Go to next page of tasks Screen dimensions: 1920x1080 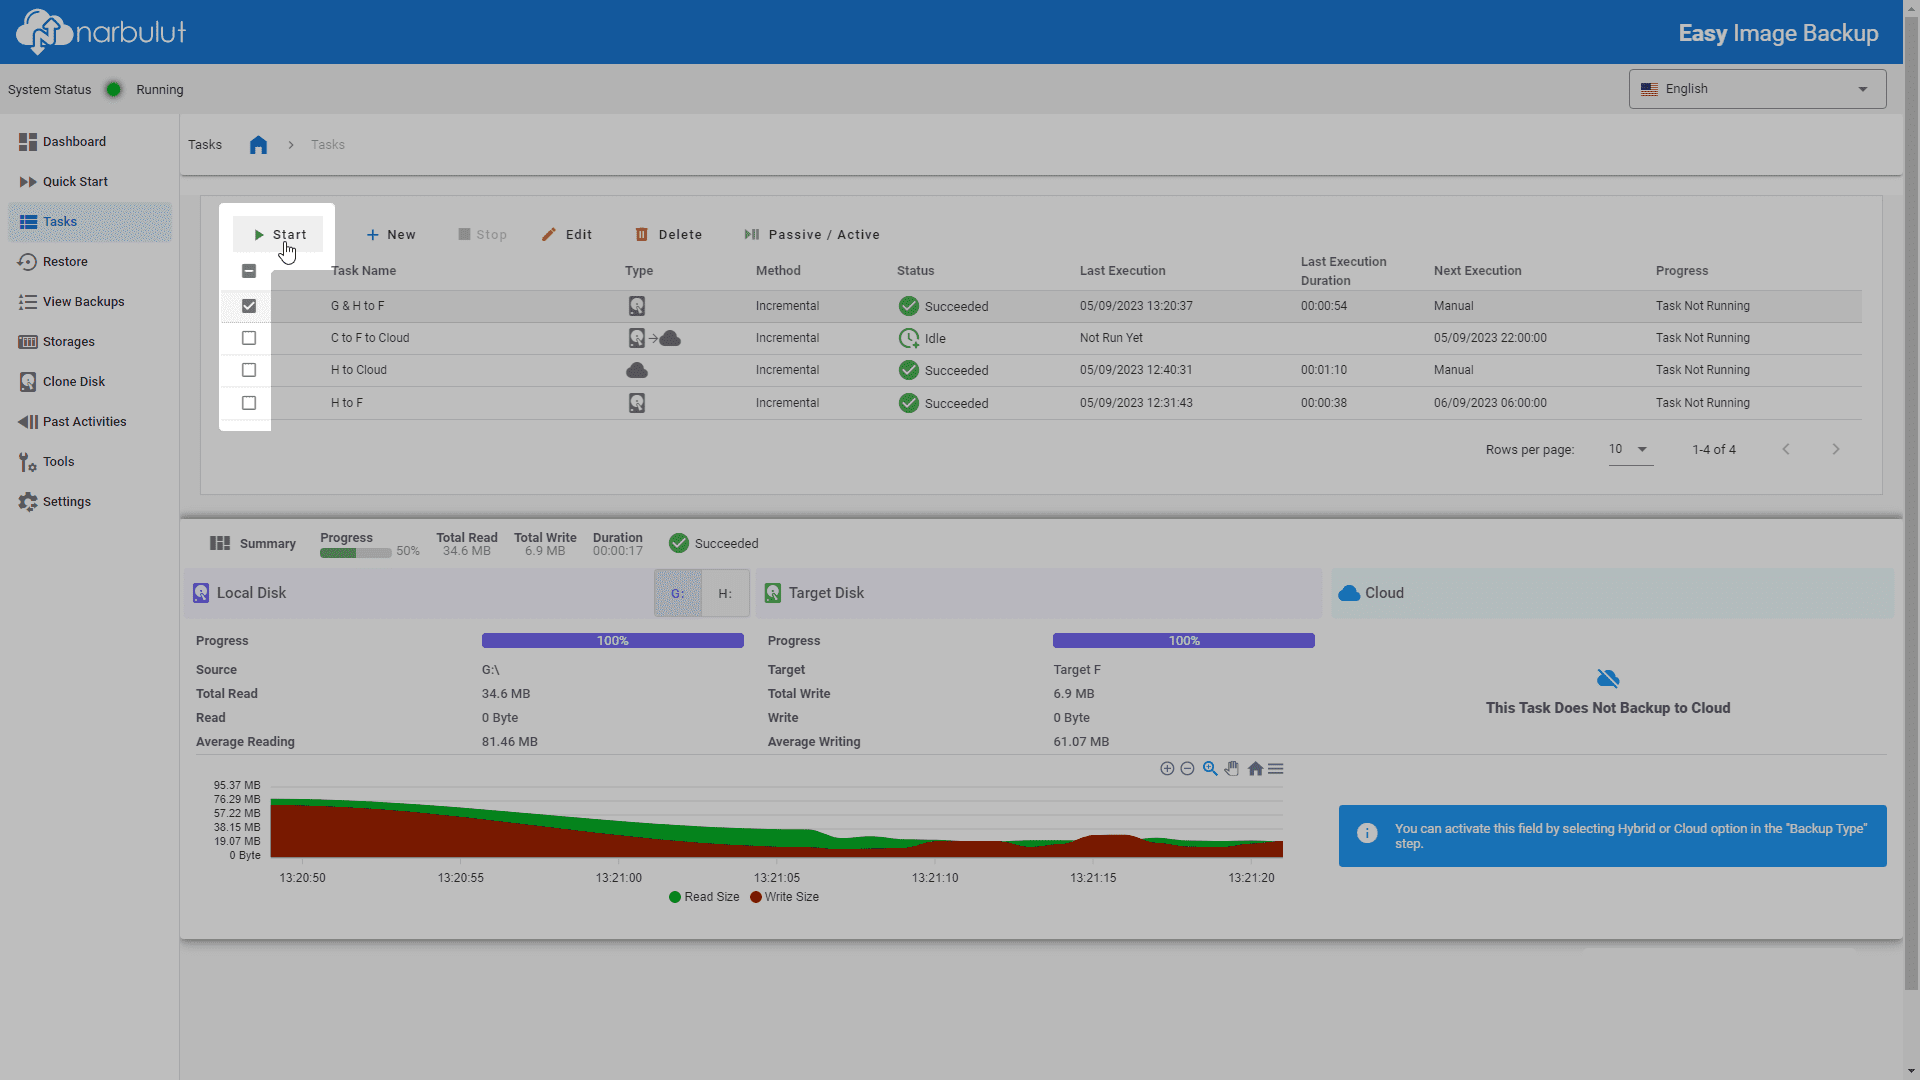(x=1836, y=449)
